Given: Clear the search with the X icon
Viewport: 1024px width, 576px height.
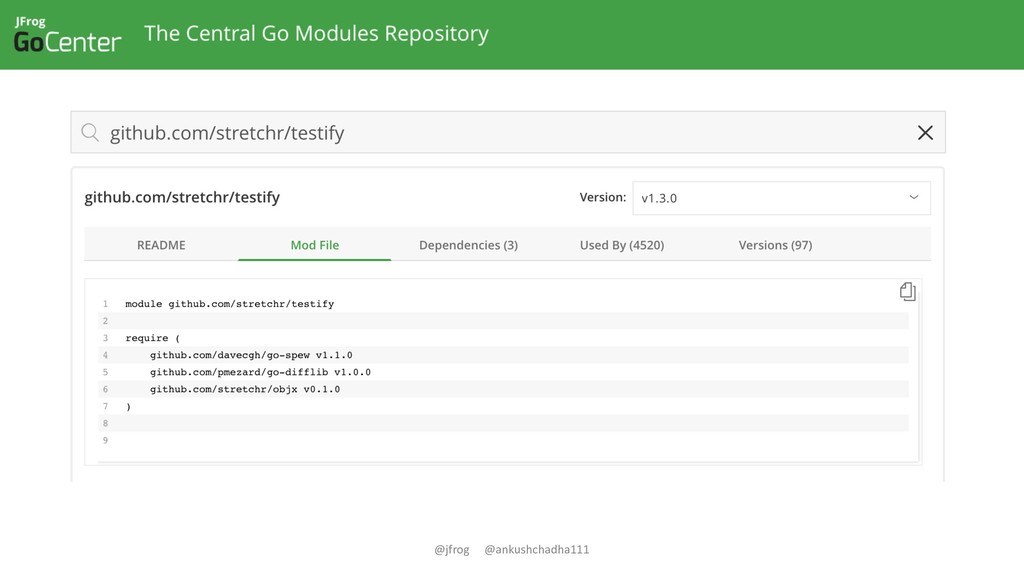Looking at the screenshot, I should (x=925, y=133).
